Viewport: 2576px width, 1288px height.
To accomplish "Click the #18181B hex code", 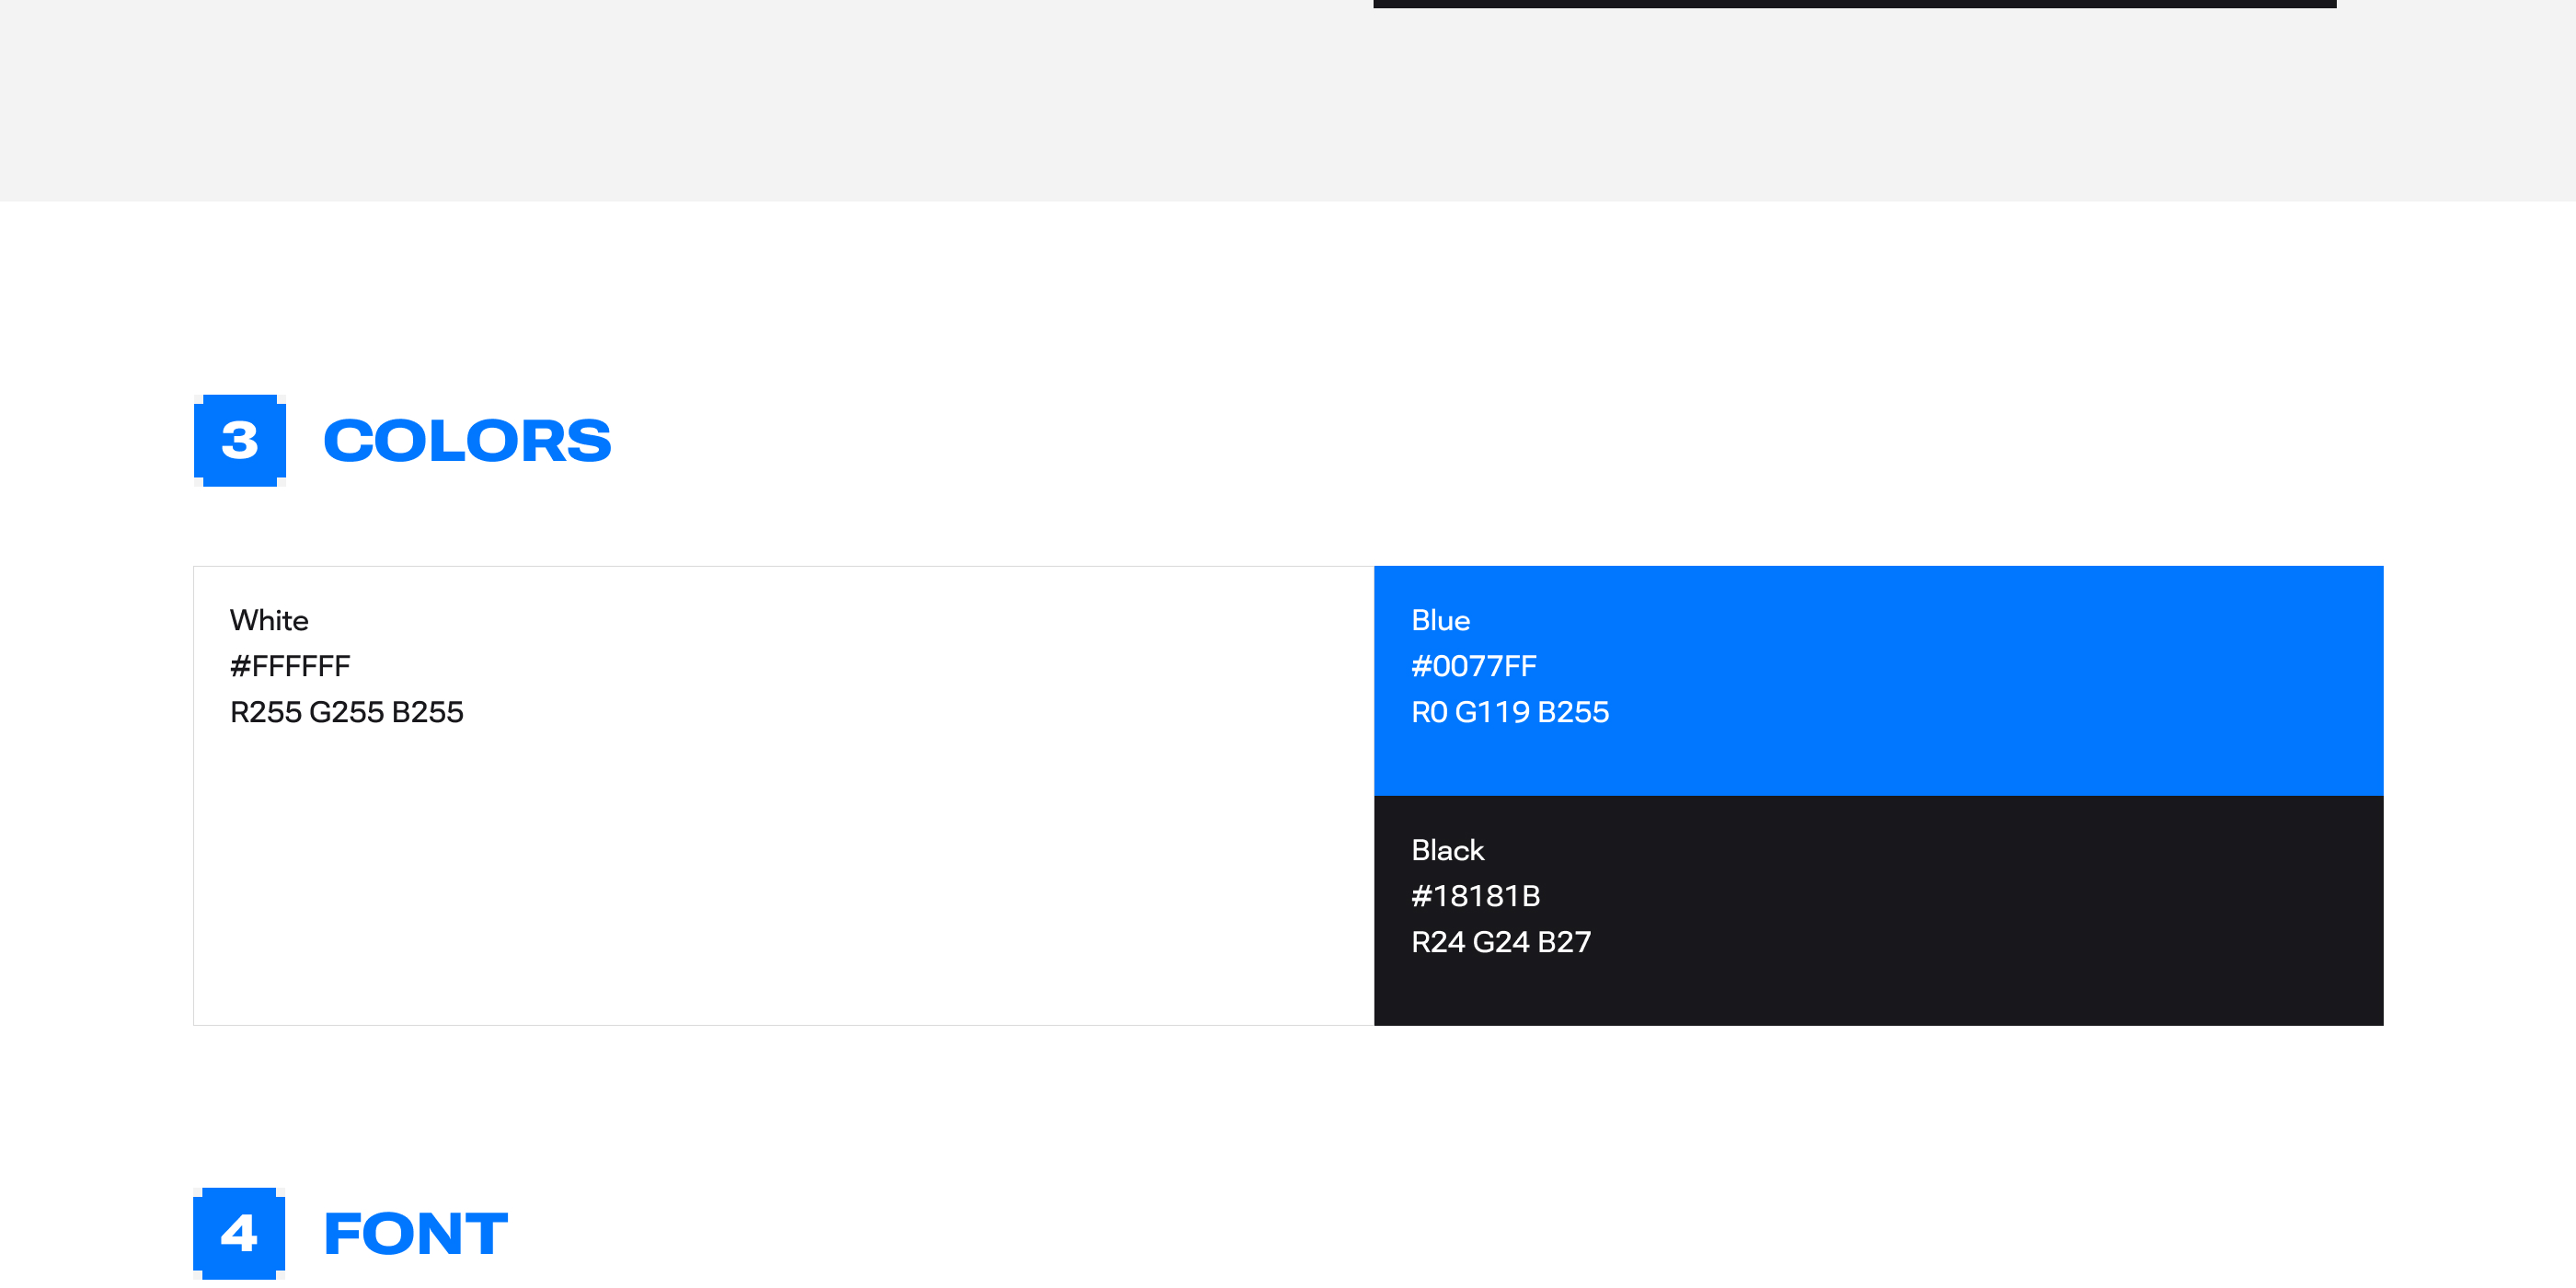I will (1476, 896).
